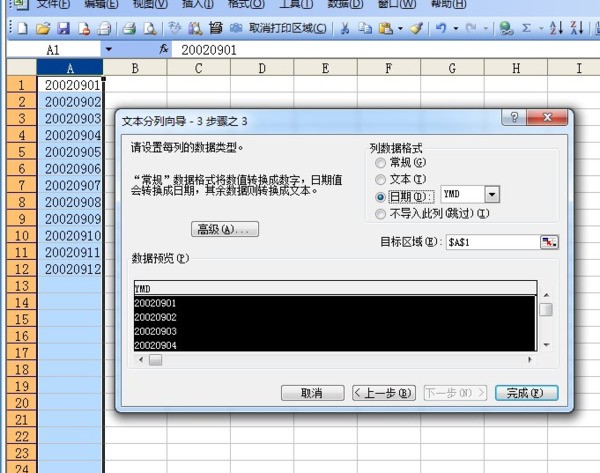The width and height of the screenshot is (600, 473).
Task: Open the 格式(O) menu
Action: 246,4
